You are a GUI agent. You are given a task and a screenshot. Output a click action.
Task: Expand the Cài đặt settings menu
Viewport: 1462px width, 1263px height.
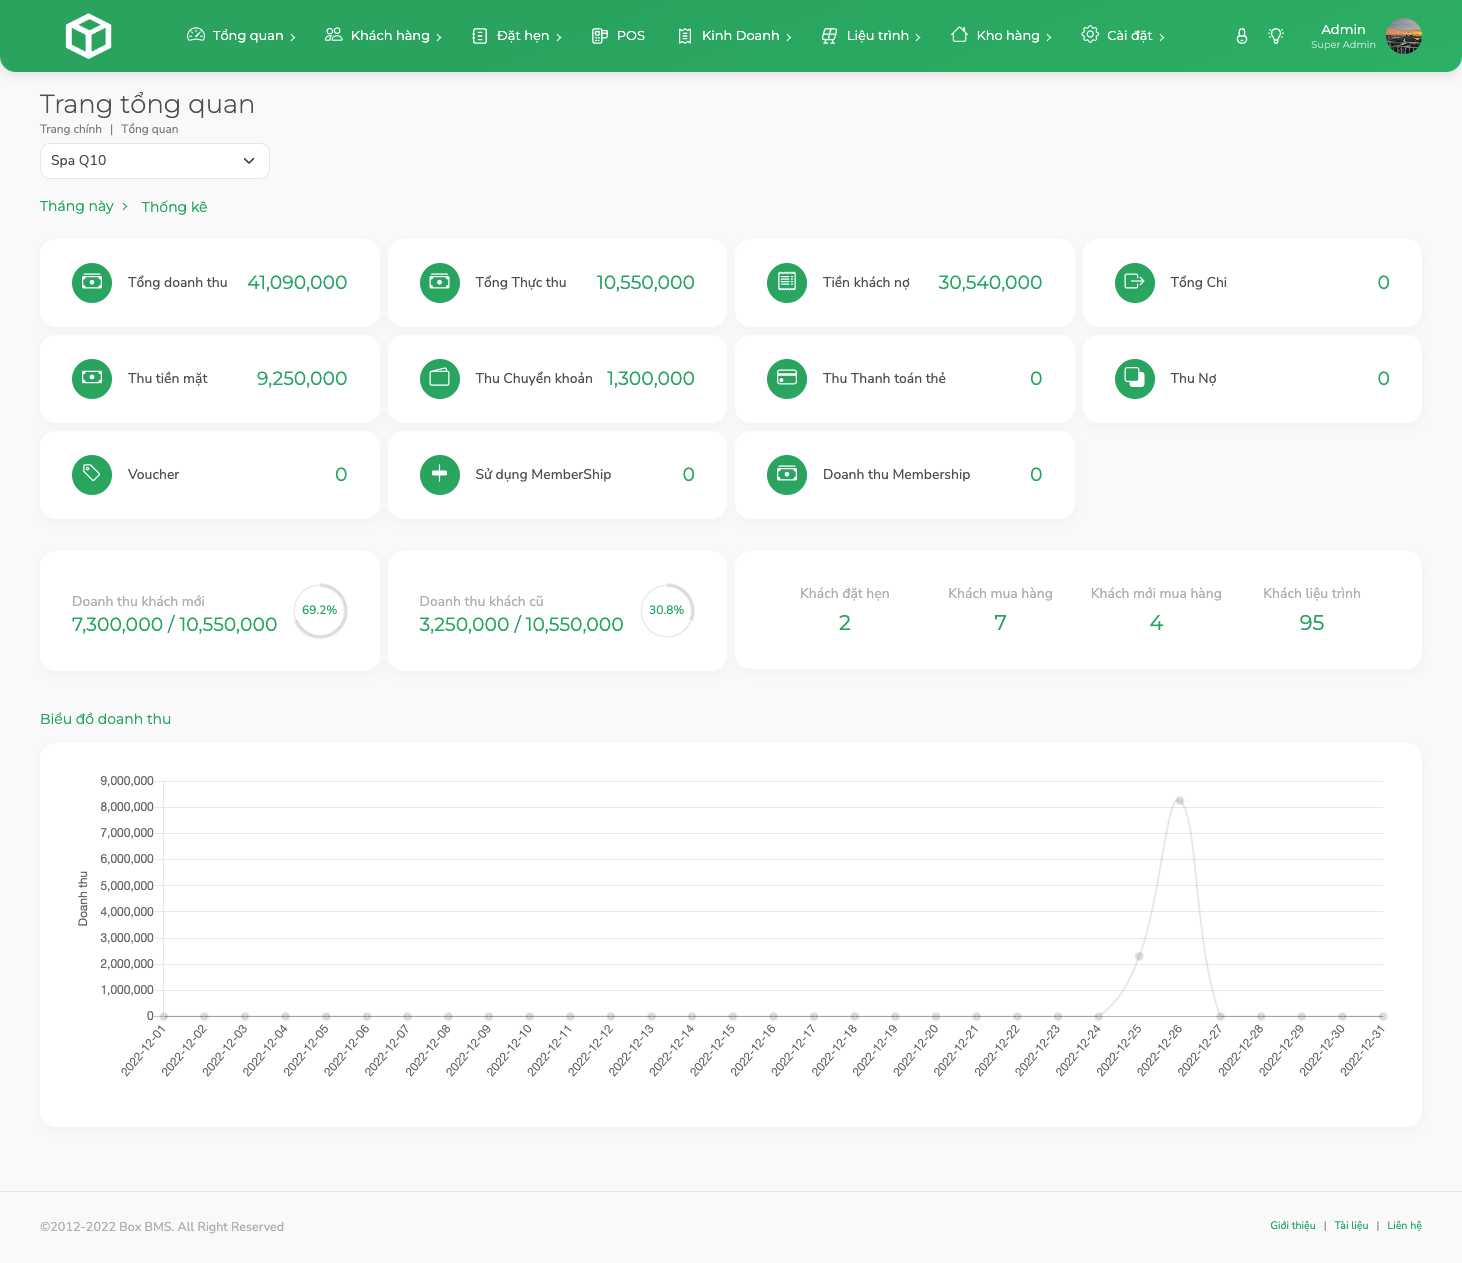[1123, 36]
